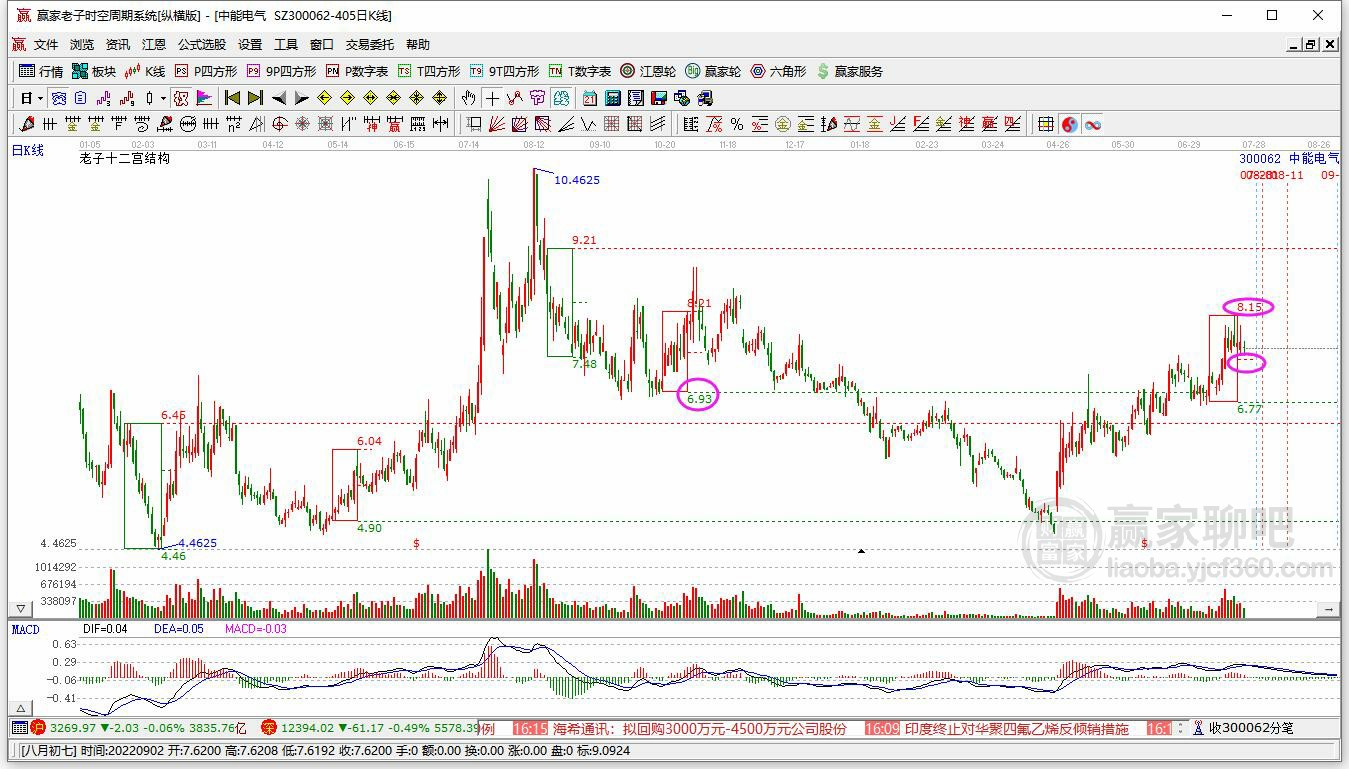The image size is (1349, 769).
Task: Click the magnifier 收300062分笔 status
Action: point(1241,729)
